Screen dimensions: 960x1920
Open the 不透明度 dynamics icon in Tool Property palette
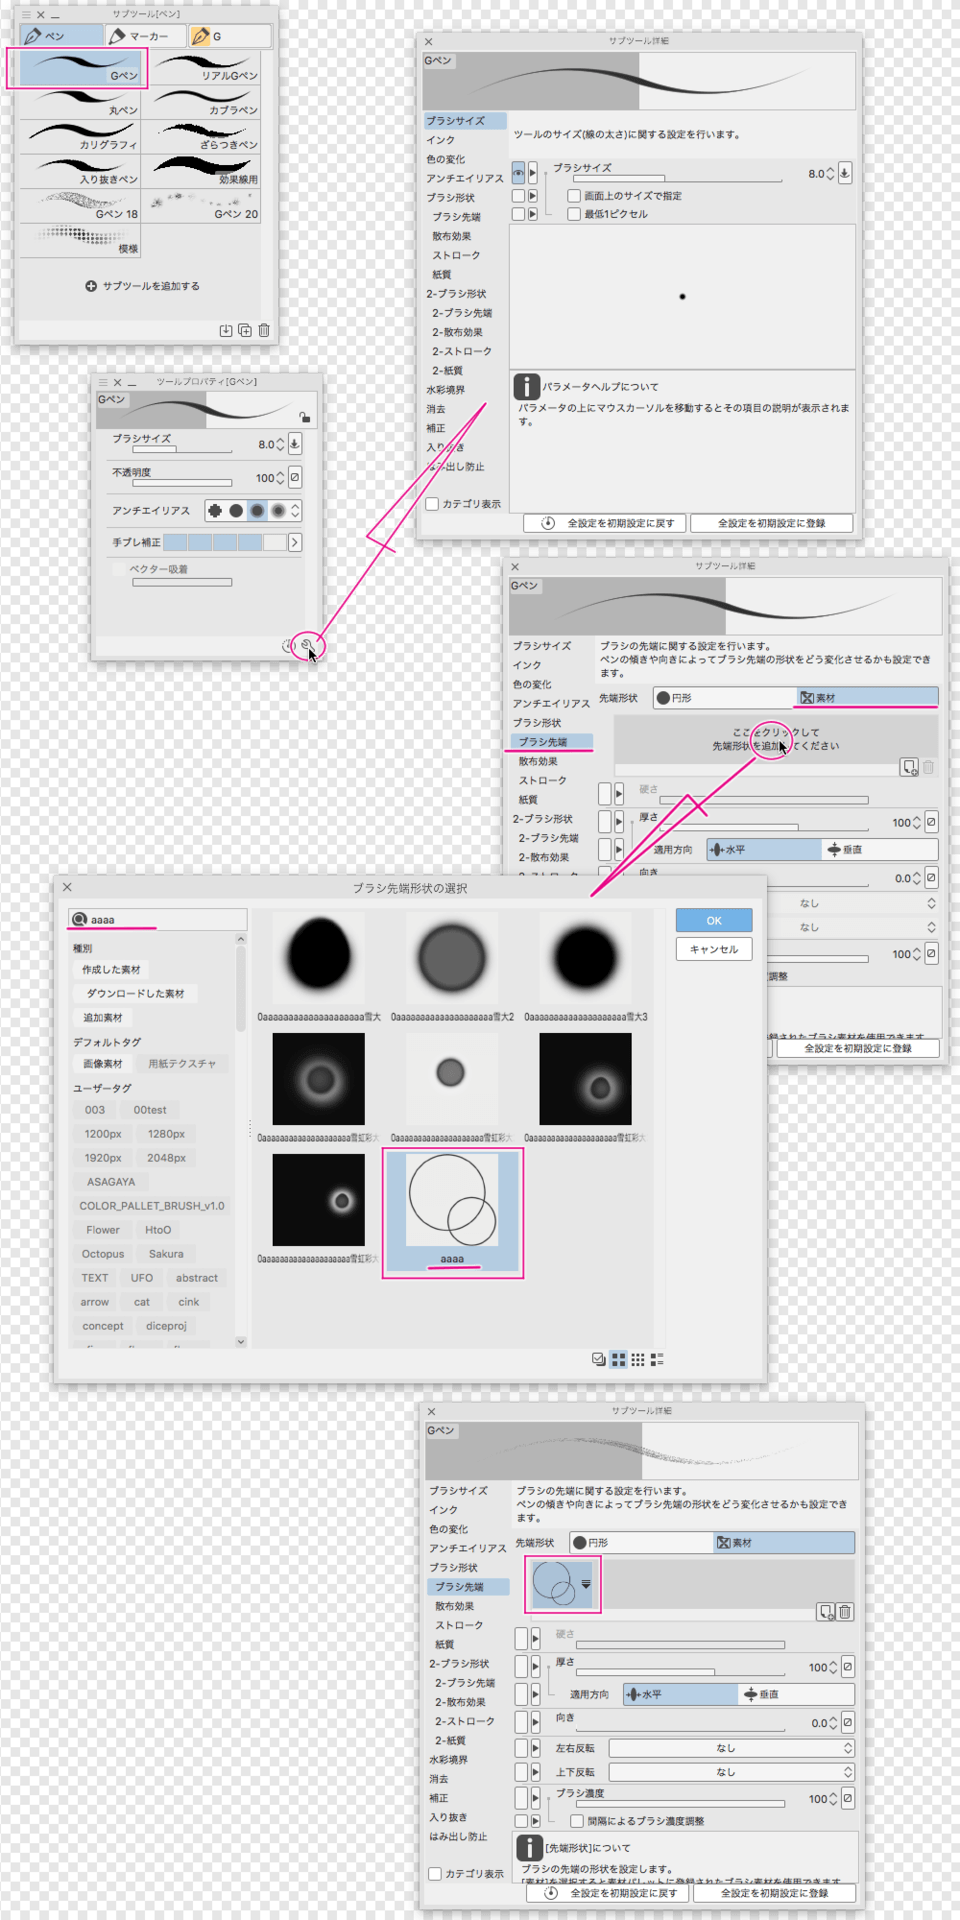[295, 478]
